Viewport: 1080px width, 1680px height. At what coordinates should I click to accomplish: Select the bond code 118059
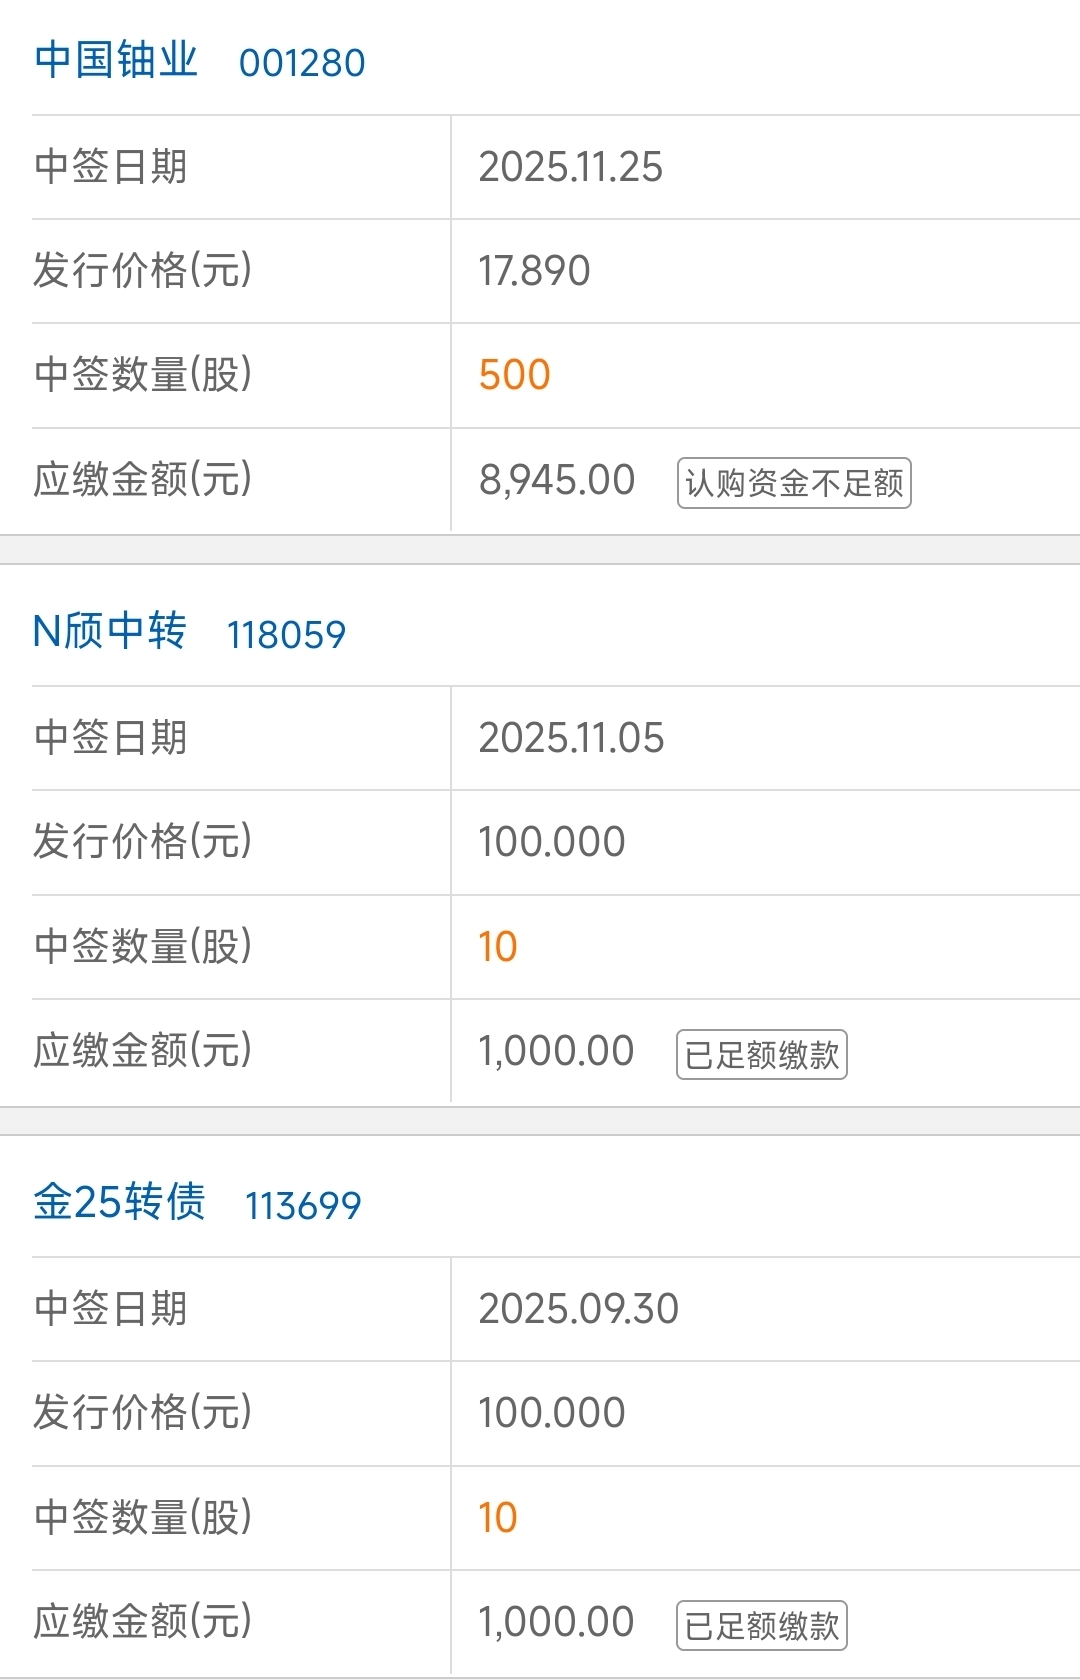click(286, 635)
